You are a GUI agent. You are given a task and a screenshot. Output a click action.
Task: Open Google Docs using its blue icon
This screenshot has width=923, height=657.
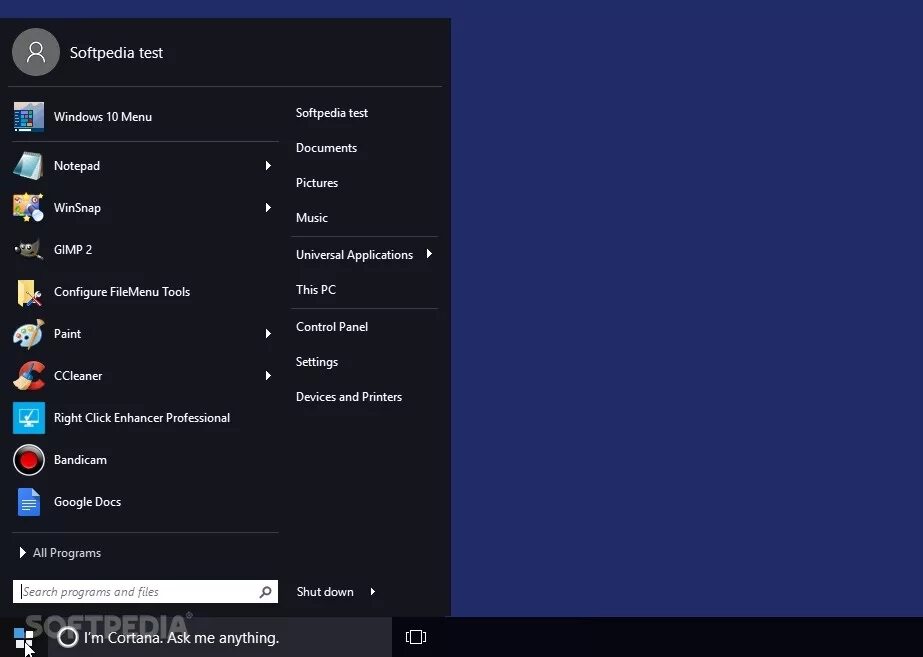[x=29, y=502]
